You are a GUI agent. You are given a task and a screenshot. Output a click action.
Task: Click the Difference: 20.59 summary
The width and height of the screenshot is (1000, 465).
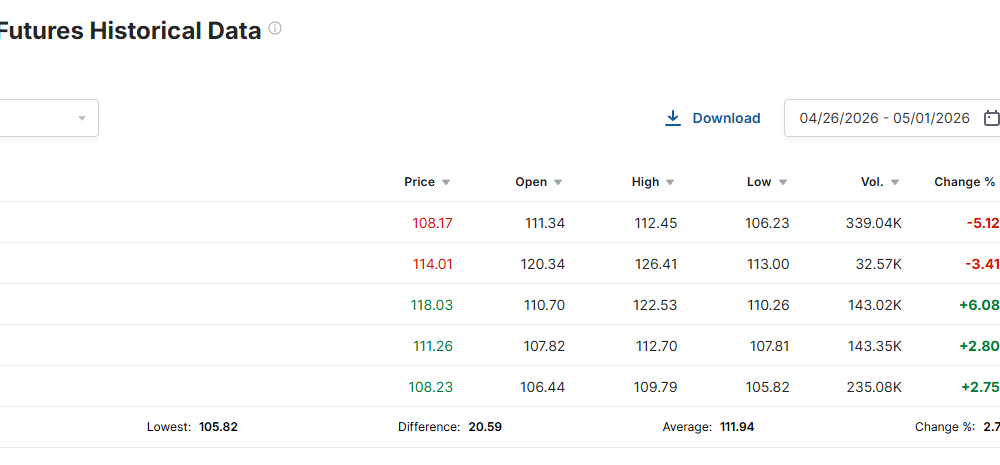pyautogui.click(x=450, y=427)
